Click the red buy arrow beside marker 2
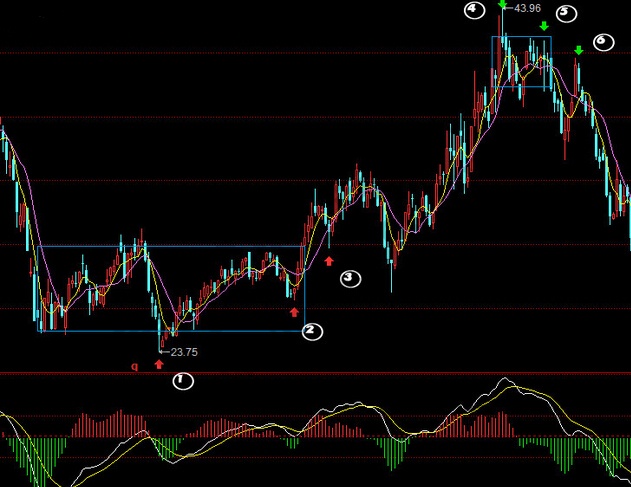Viewport: 631px width, 487px height. click(x=294, y=312)
